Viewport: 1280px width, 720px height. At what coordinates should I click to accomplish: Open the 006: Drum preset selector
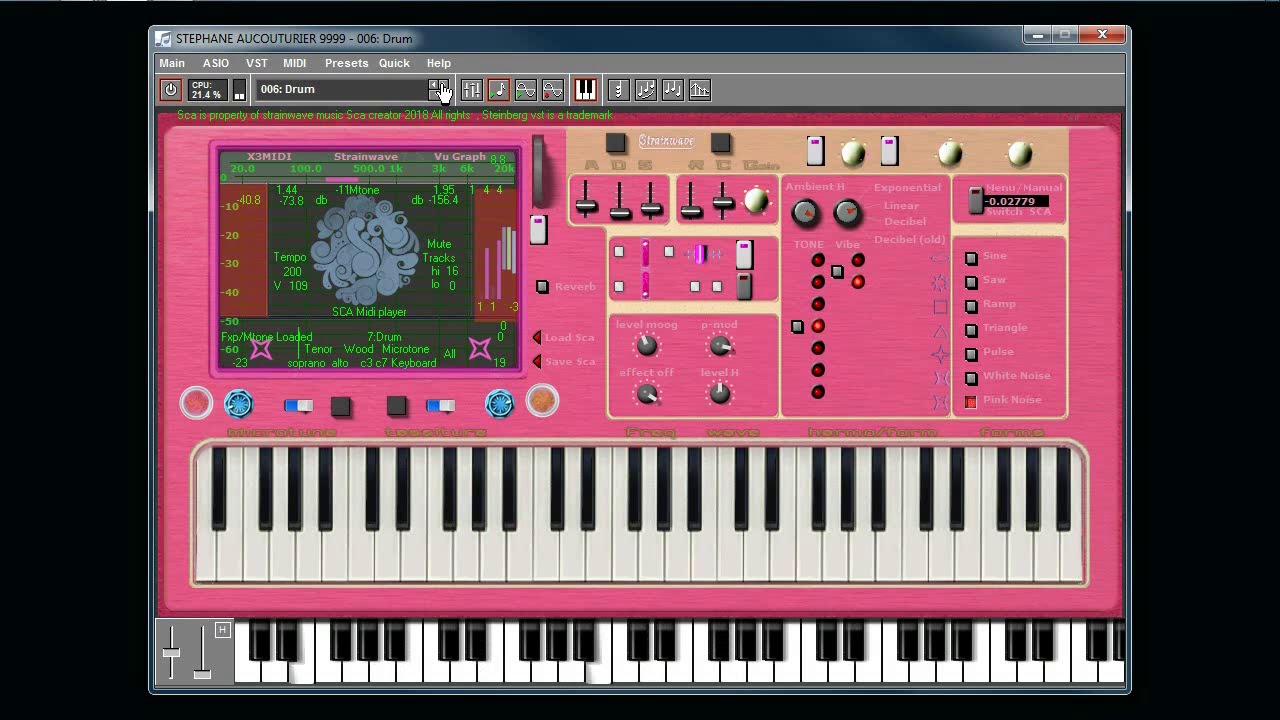[x=342, y=90]
